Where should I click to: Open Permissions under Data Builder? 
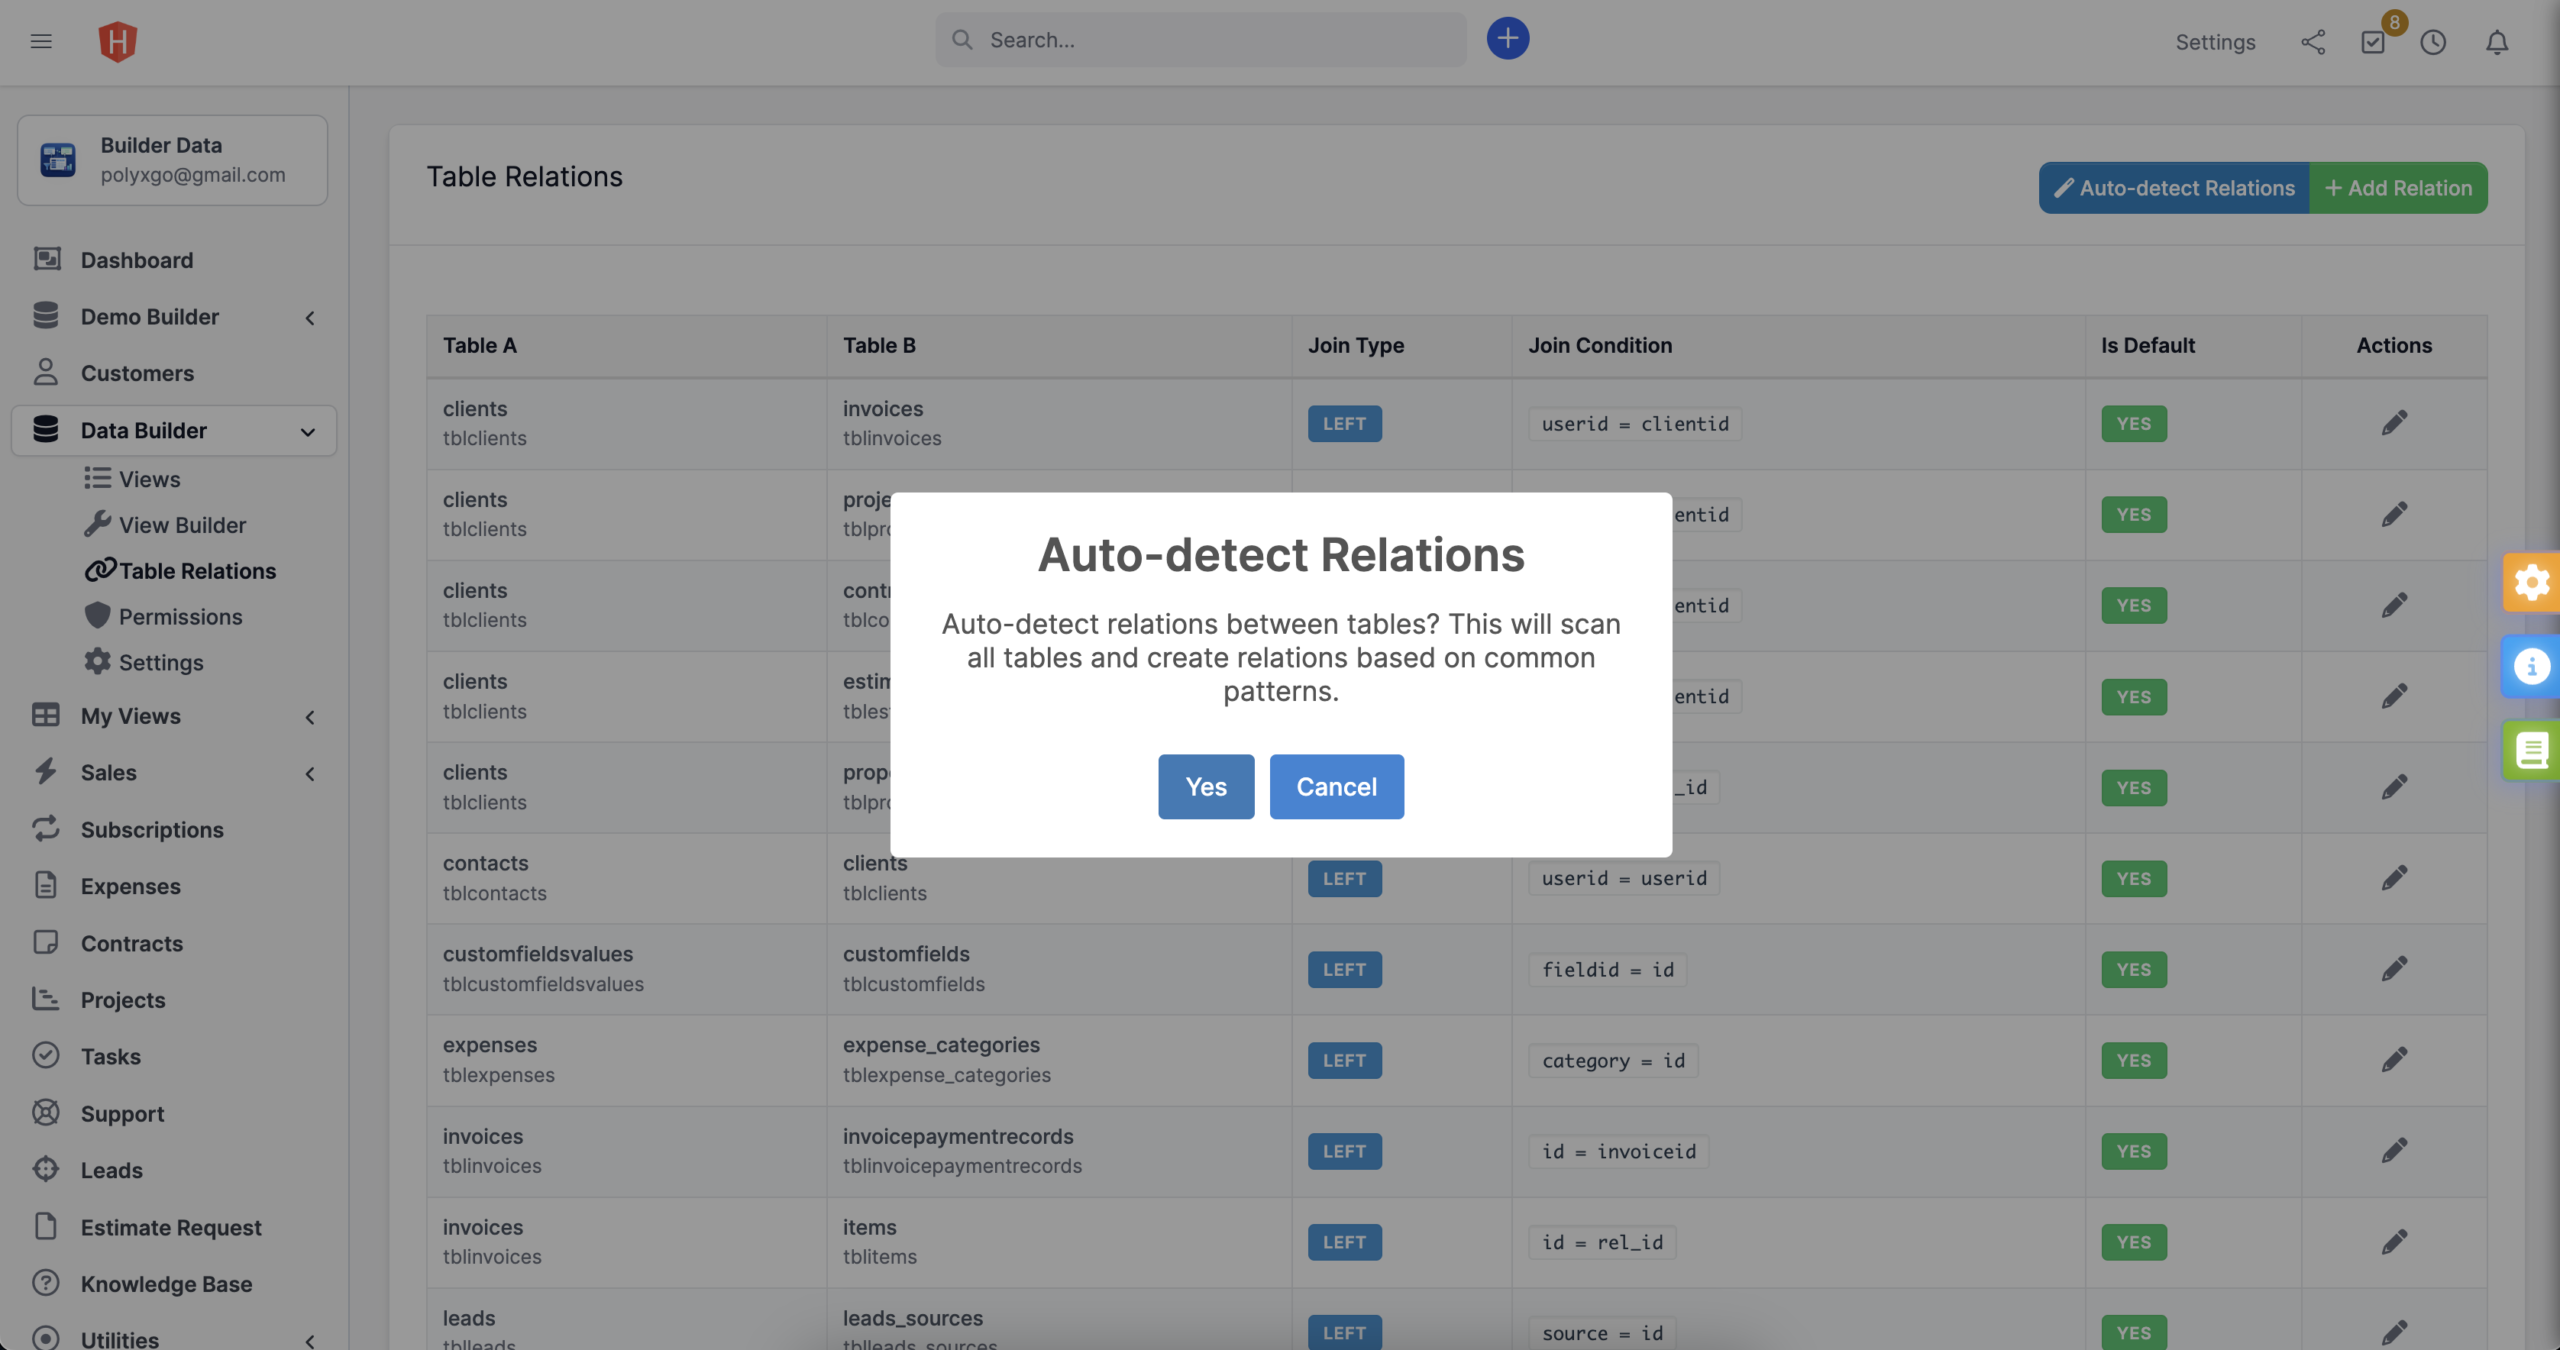(x=180, y=617)
